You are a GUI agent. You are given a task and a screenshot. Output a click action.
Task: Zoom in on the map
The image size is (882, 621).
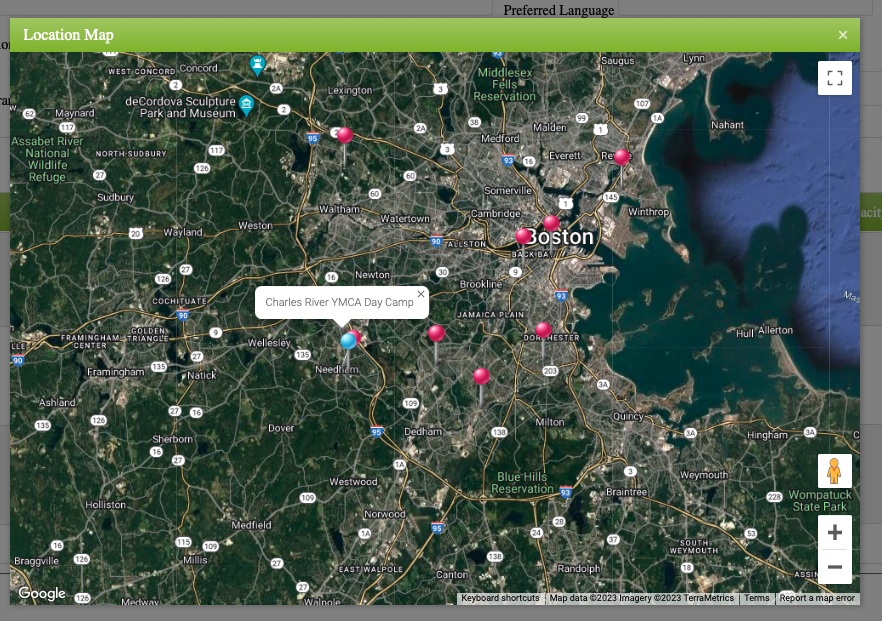[835, 532]
